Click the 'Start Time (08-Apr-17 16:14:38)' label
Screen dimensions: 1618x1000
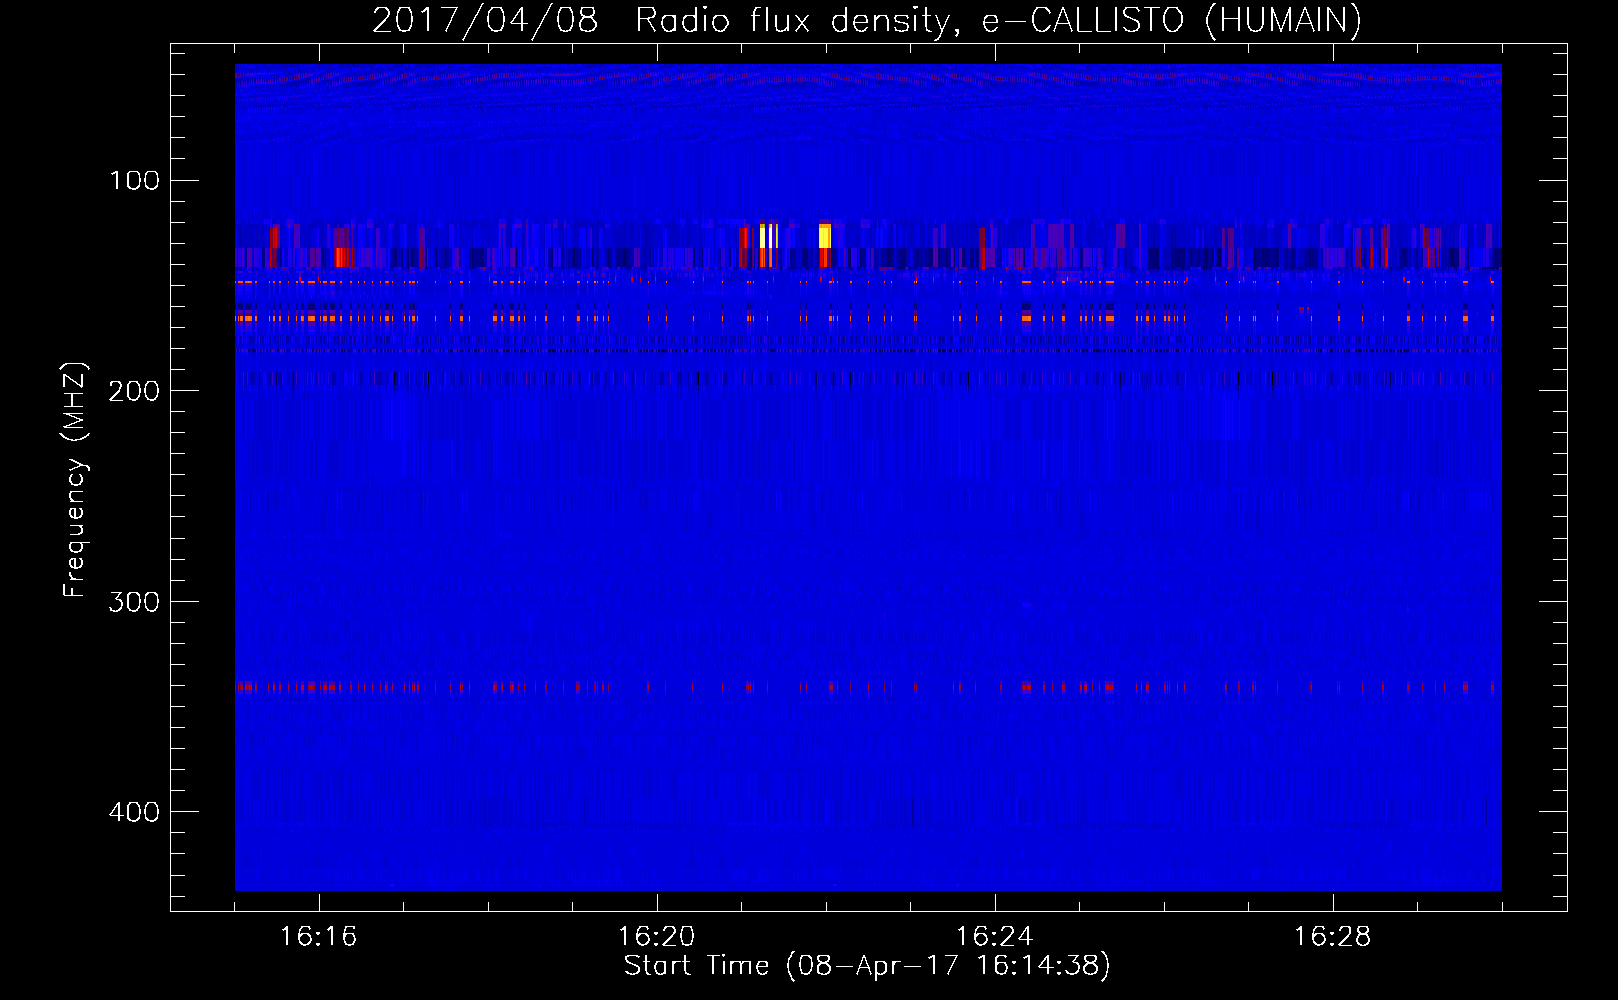click(x=867, y=966)
